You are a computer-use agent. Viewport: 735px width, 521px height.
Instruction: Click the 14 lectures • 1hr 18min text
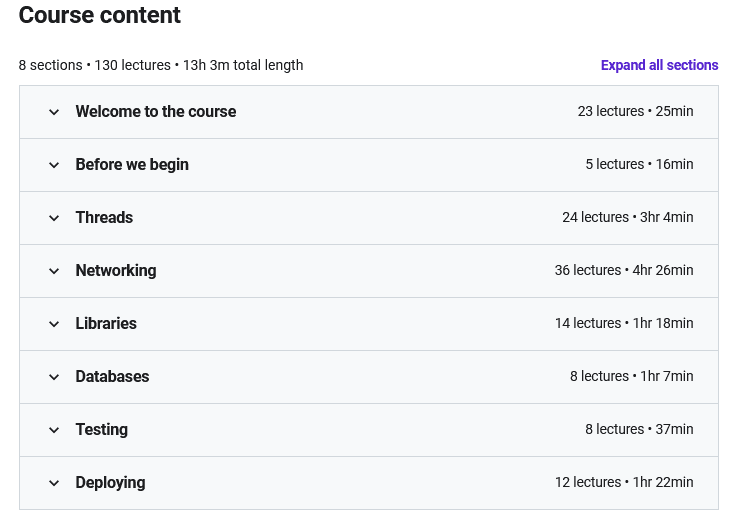click(x=624, y=323)
